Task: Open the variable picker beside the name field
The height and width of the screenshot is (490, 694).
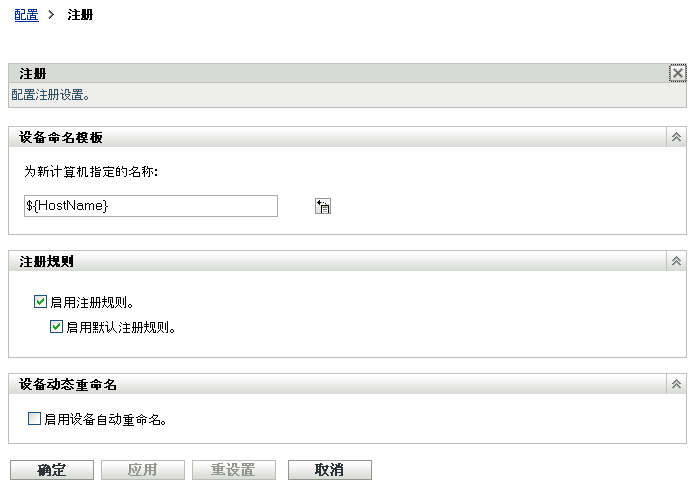Action: [322, 206]
